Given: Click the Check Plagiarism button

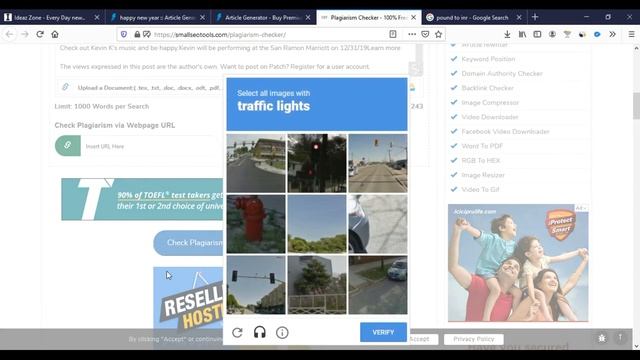Looking at the screenshot, I should (189, 243).
